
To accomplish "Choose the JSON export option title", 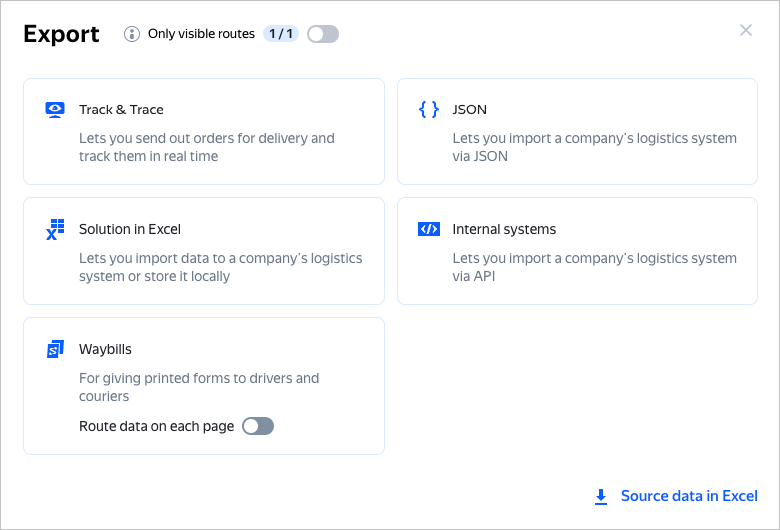I will click(469, 110).
